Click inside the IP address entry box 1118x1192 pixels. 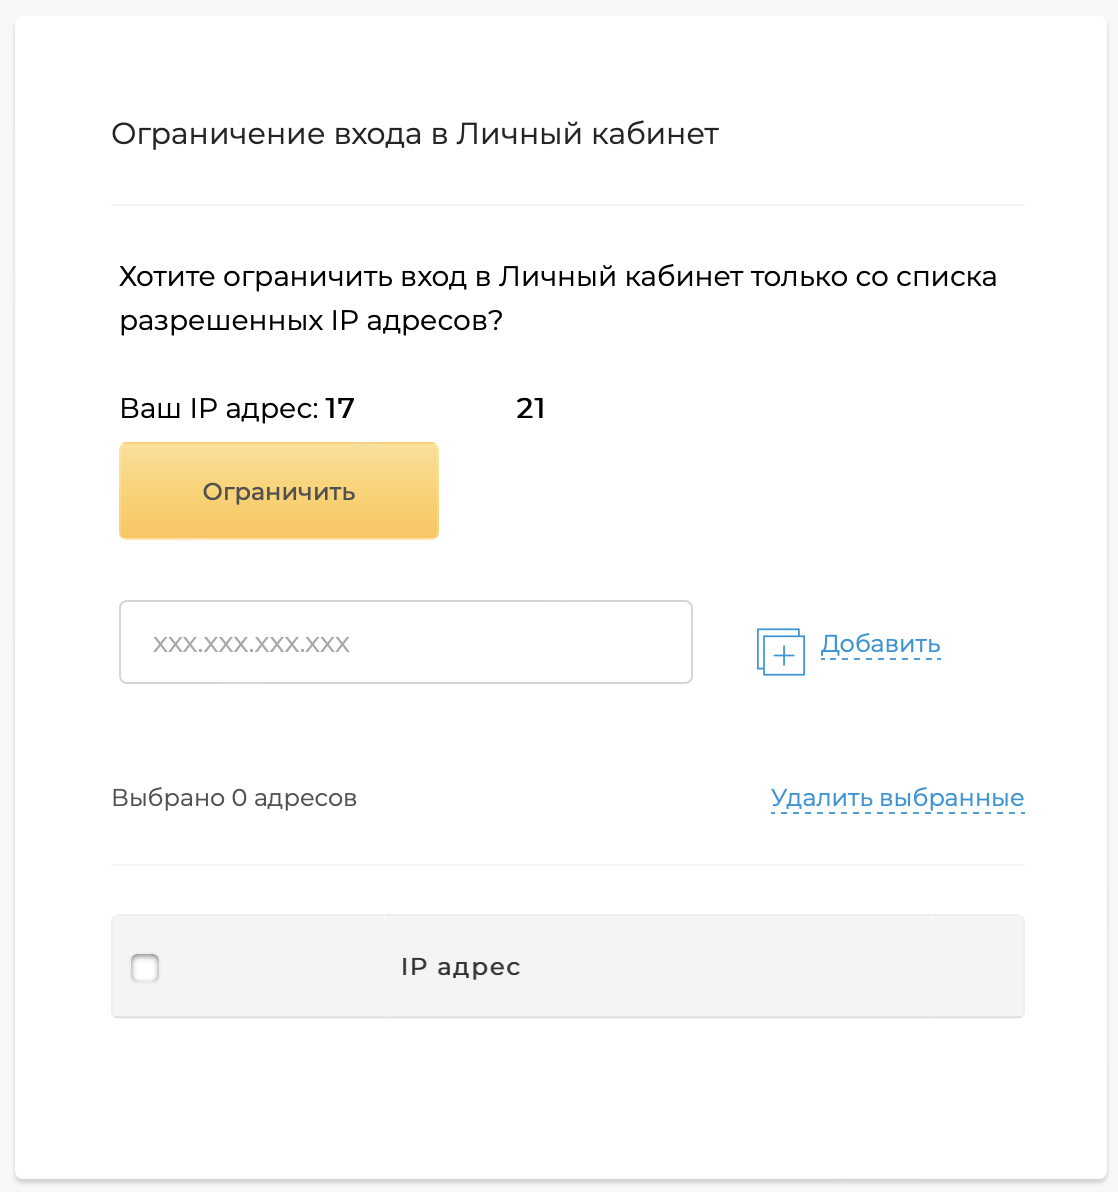(x=406, y=642)
